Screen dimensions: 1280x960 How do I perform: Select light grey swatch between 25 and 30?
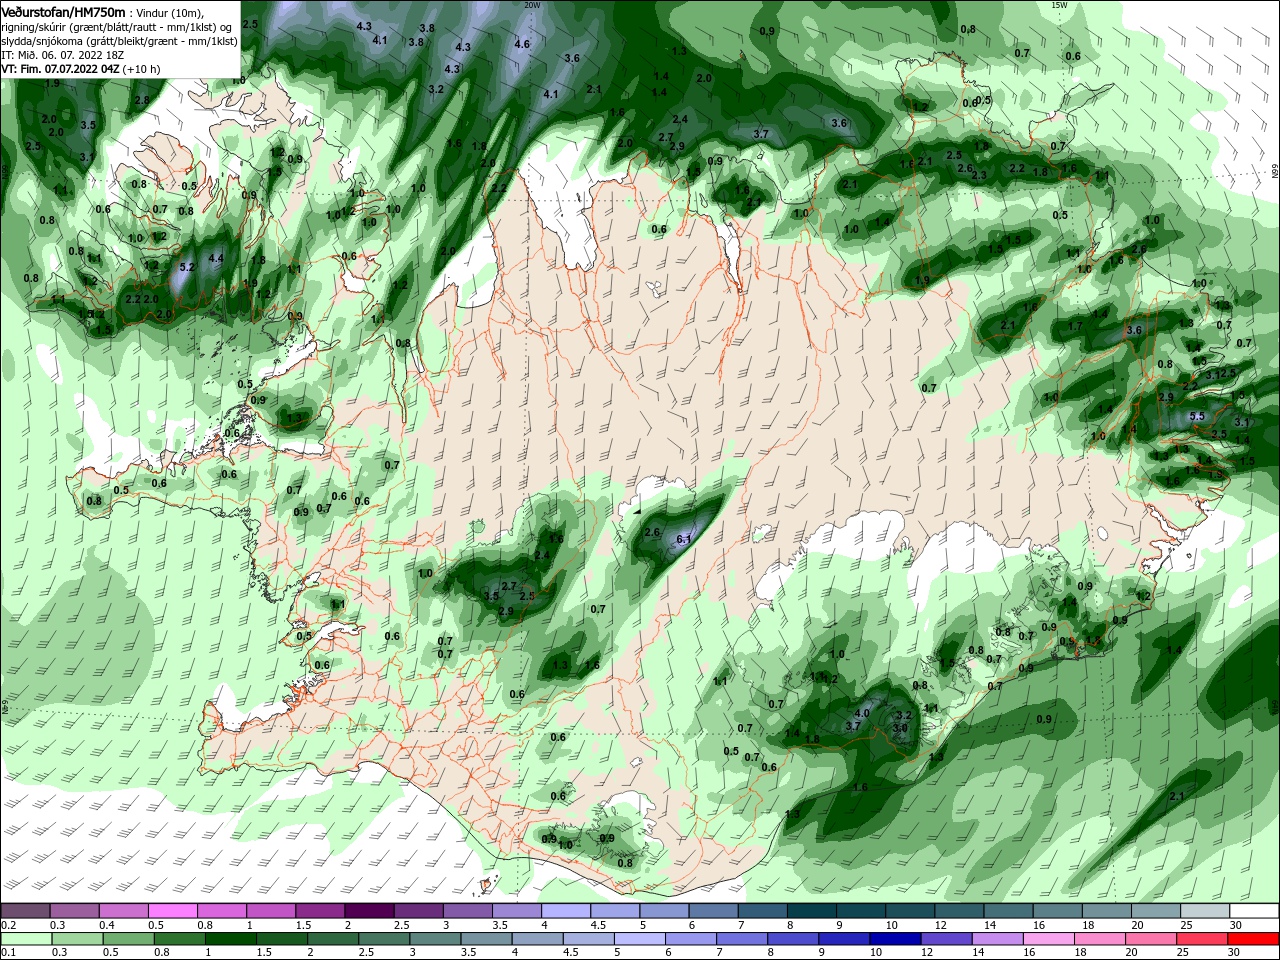[x=1205, y=910]
